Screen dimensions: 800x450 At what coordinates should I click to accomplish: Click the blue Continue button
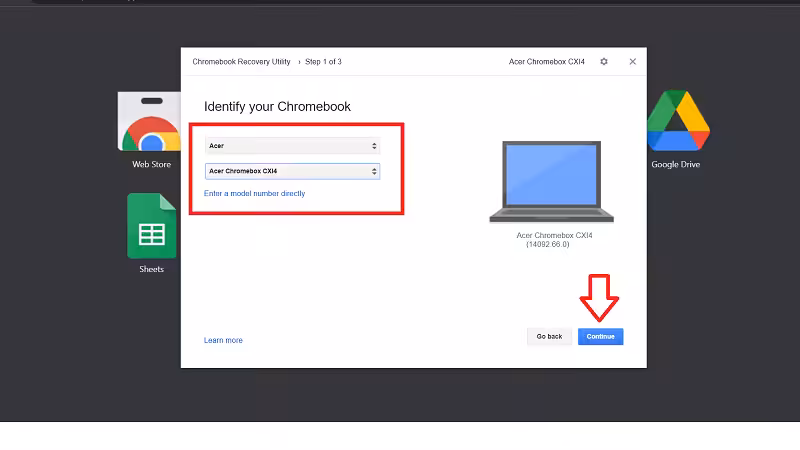tap(601, 337)
